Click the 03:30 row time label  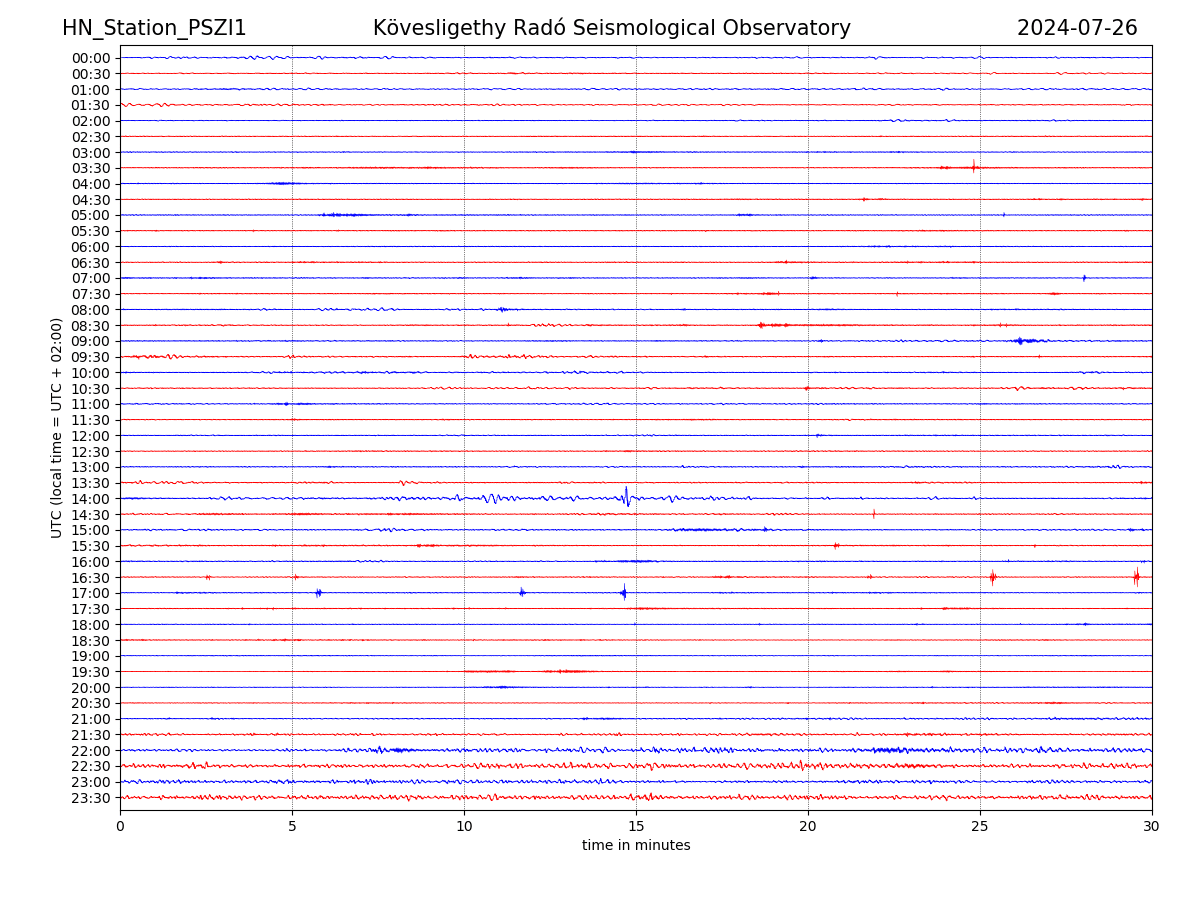[x=91, y=168]
